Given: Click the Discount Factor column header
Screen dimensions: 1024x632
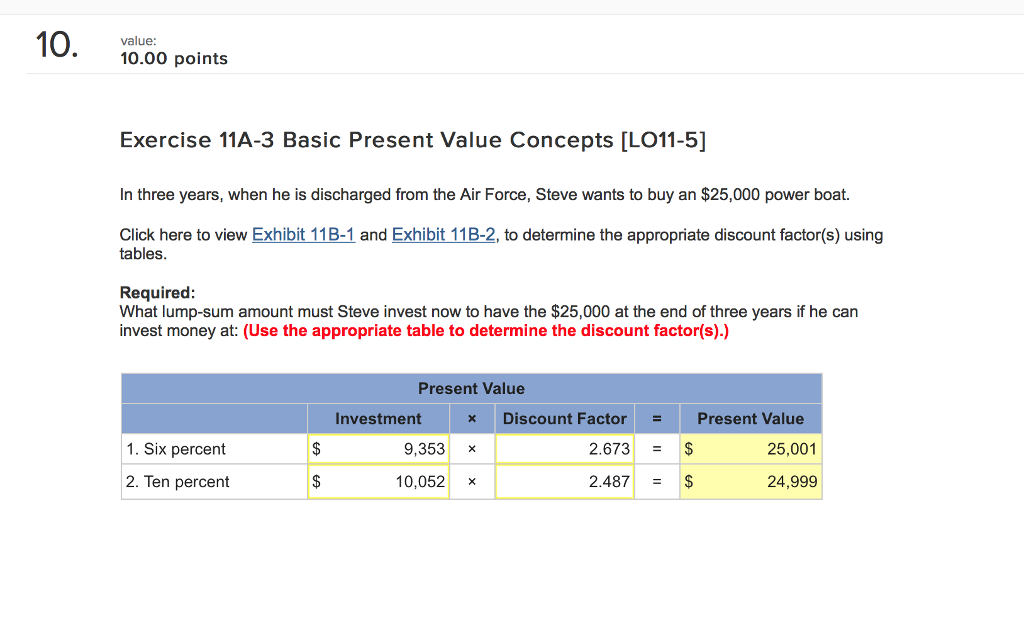Looking at the screenshot, I should pos(564,419).
